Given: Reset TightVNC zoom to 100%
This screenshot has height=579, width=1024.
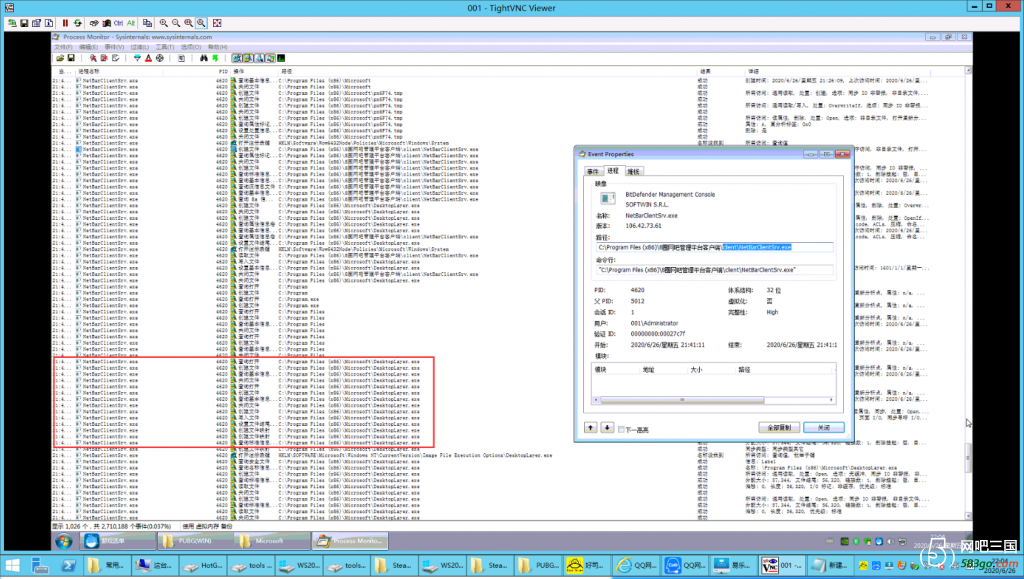Looking at the screenshot, I should coord(188,23).
